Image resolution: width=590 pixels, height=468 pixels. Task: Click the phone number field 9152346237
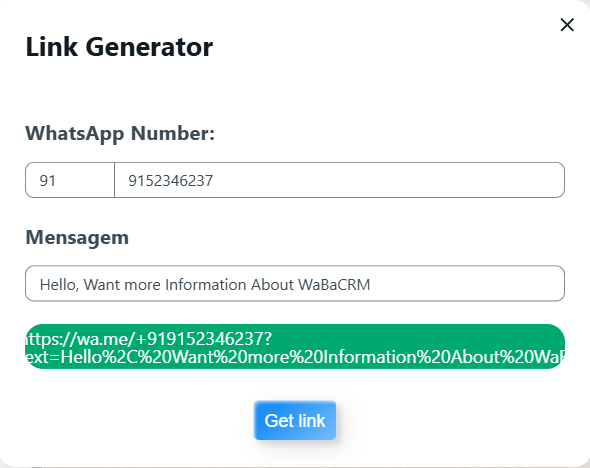coord(339,180)
